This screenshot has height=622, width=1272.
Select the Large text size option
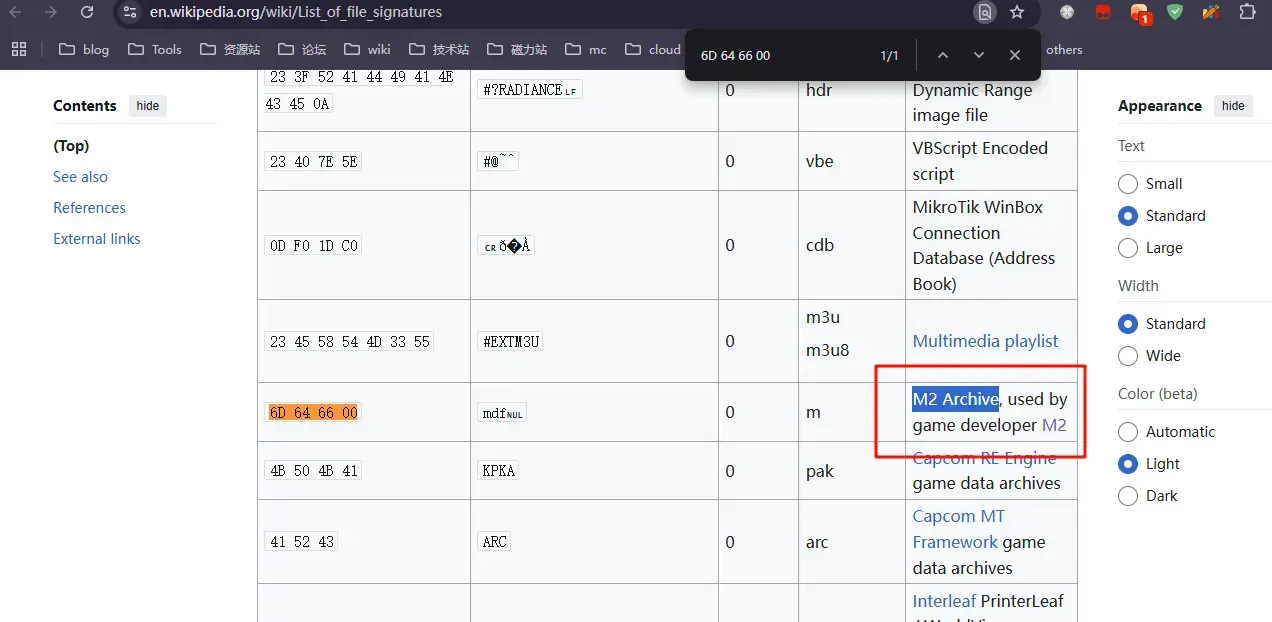(1128, 248)
